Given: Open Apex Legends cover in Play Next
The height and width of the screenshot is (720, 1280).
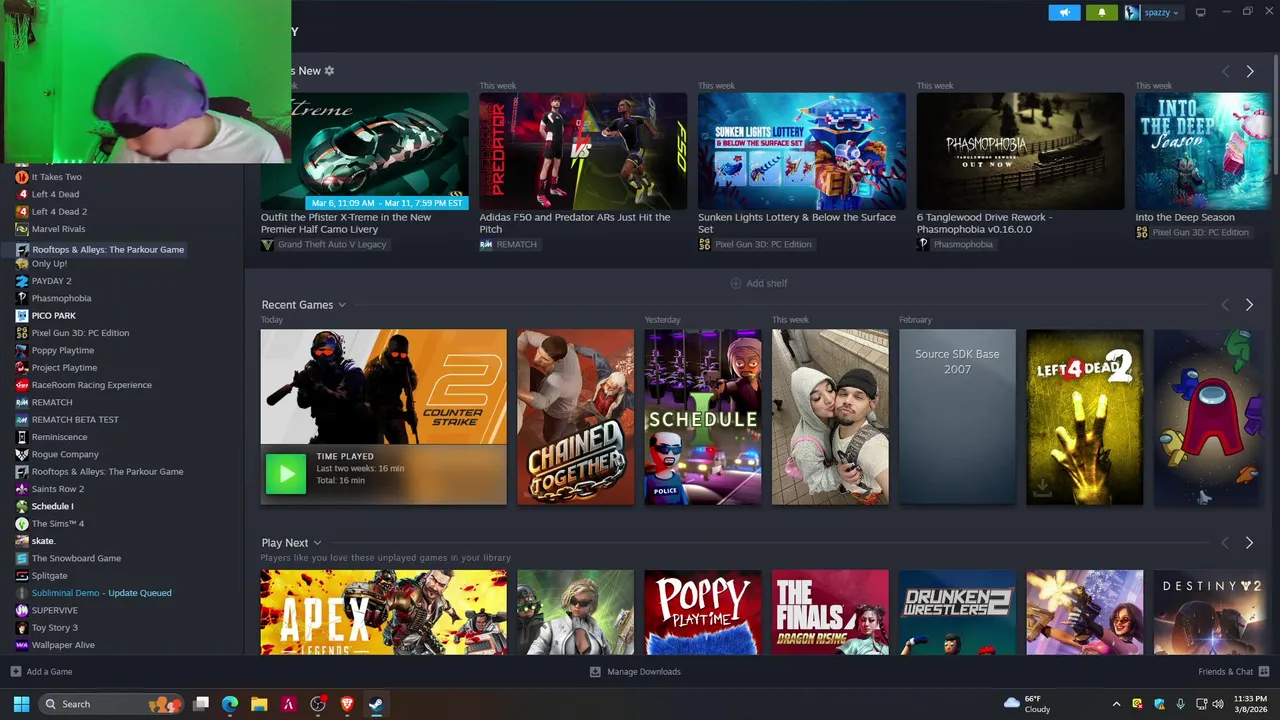Looking at the screenshot, I should pos(383,612).
